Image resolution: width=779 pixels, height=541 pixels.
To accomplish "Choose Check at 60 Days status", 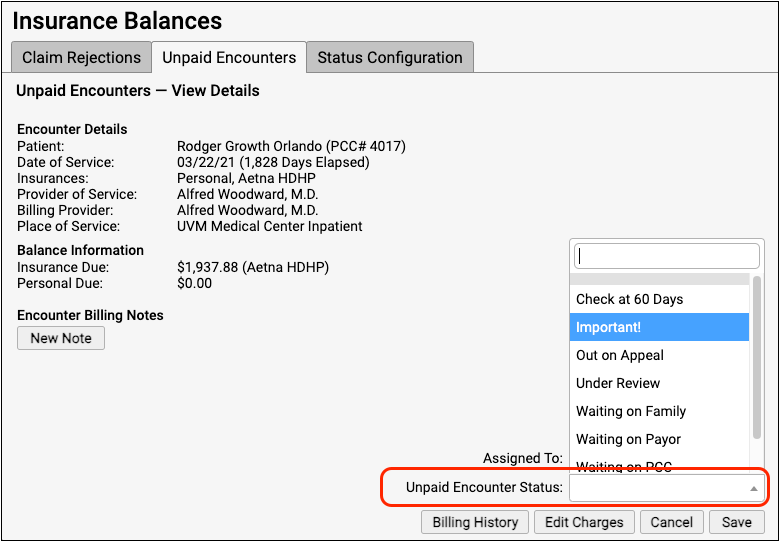I will [x=660, y=299].
